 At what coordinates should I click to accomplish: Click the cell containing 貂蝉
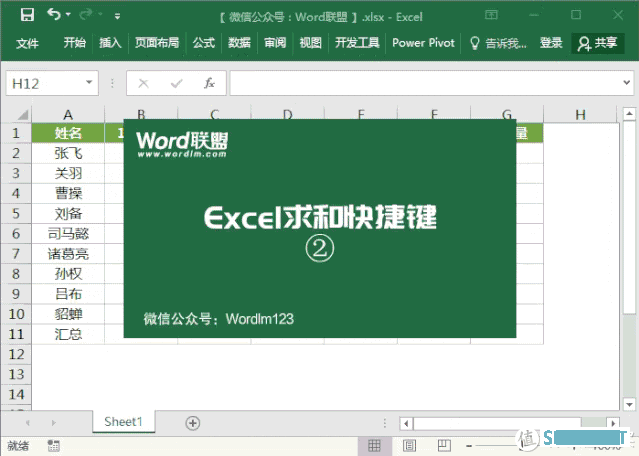pos(68,314)
